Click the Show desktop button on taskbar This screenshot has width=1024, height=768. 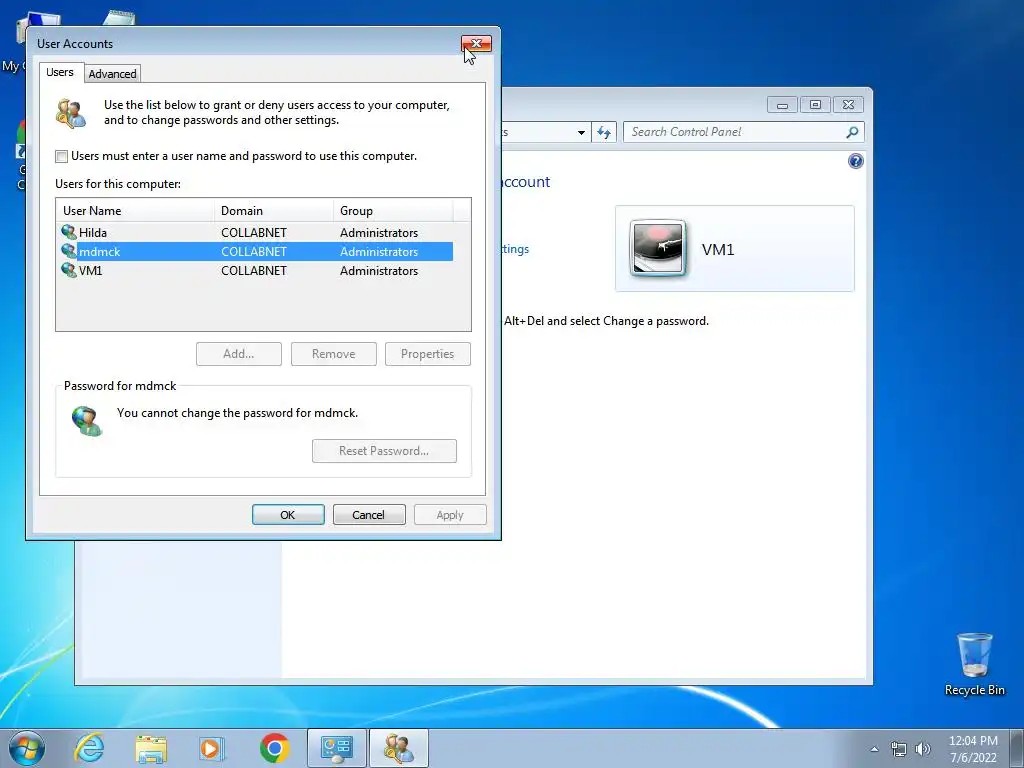click(1016, 748)
